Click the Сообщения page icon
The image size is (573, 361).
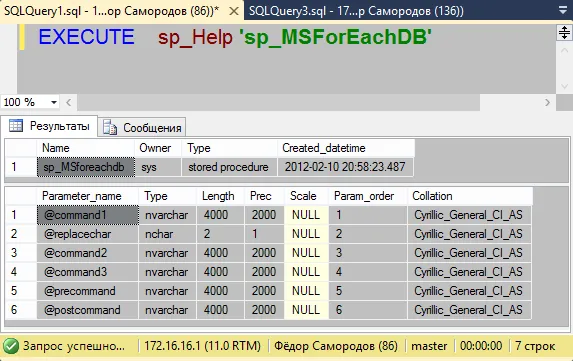(x=110, y=128)
